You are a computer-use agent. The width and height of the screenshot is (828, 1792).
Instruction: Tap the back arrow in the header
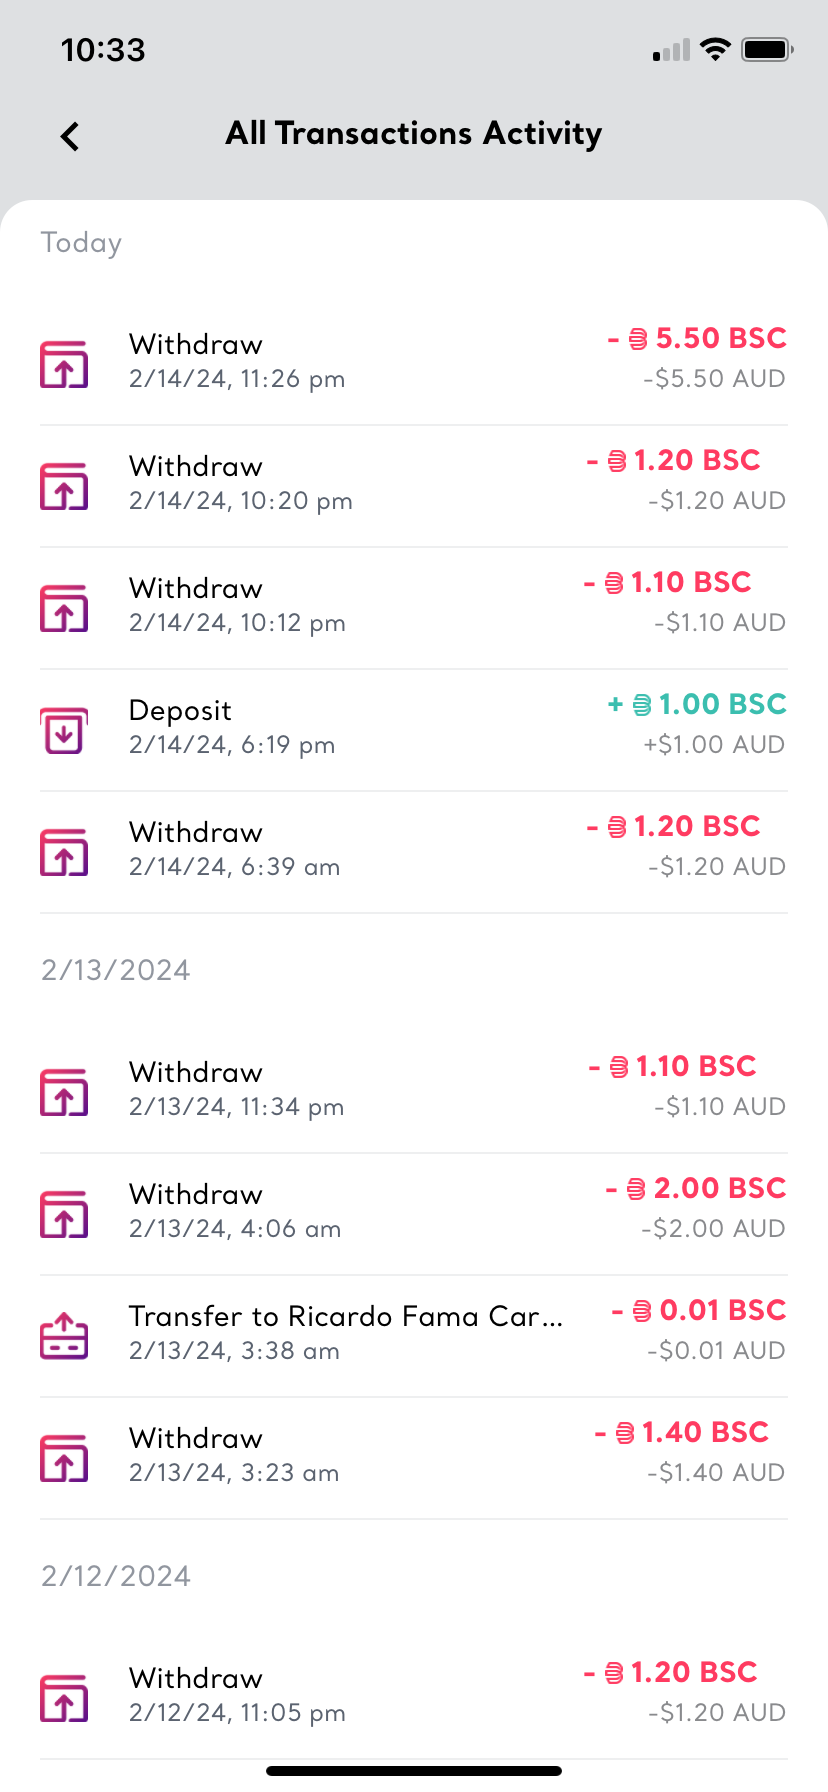coord(70,136)
